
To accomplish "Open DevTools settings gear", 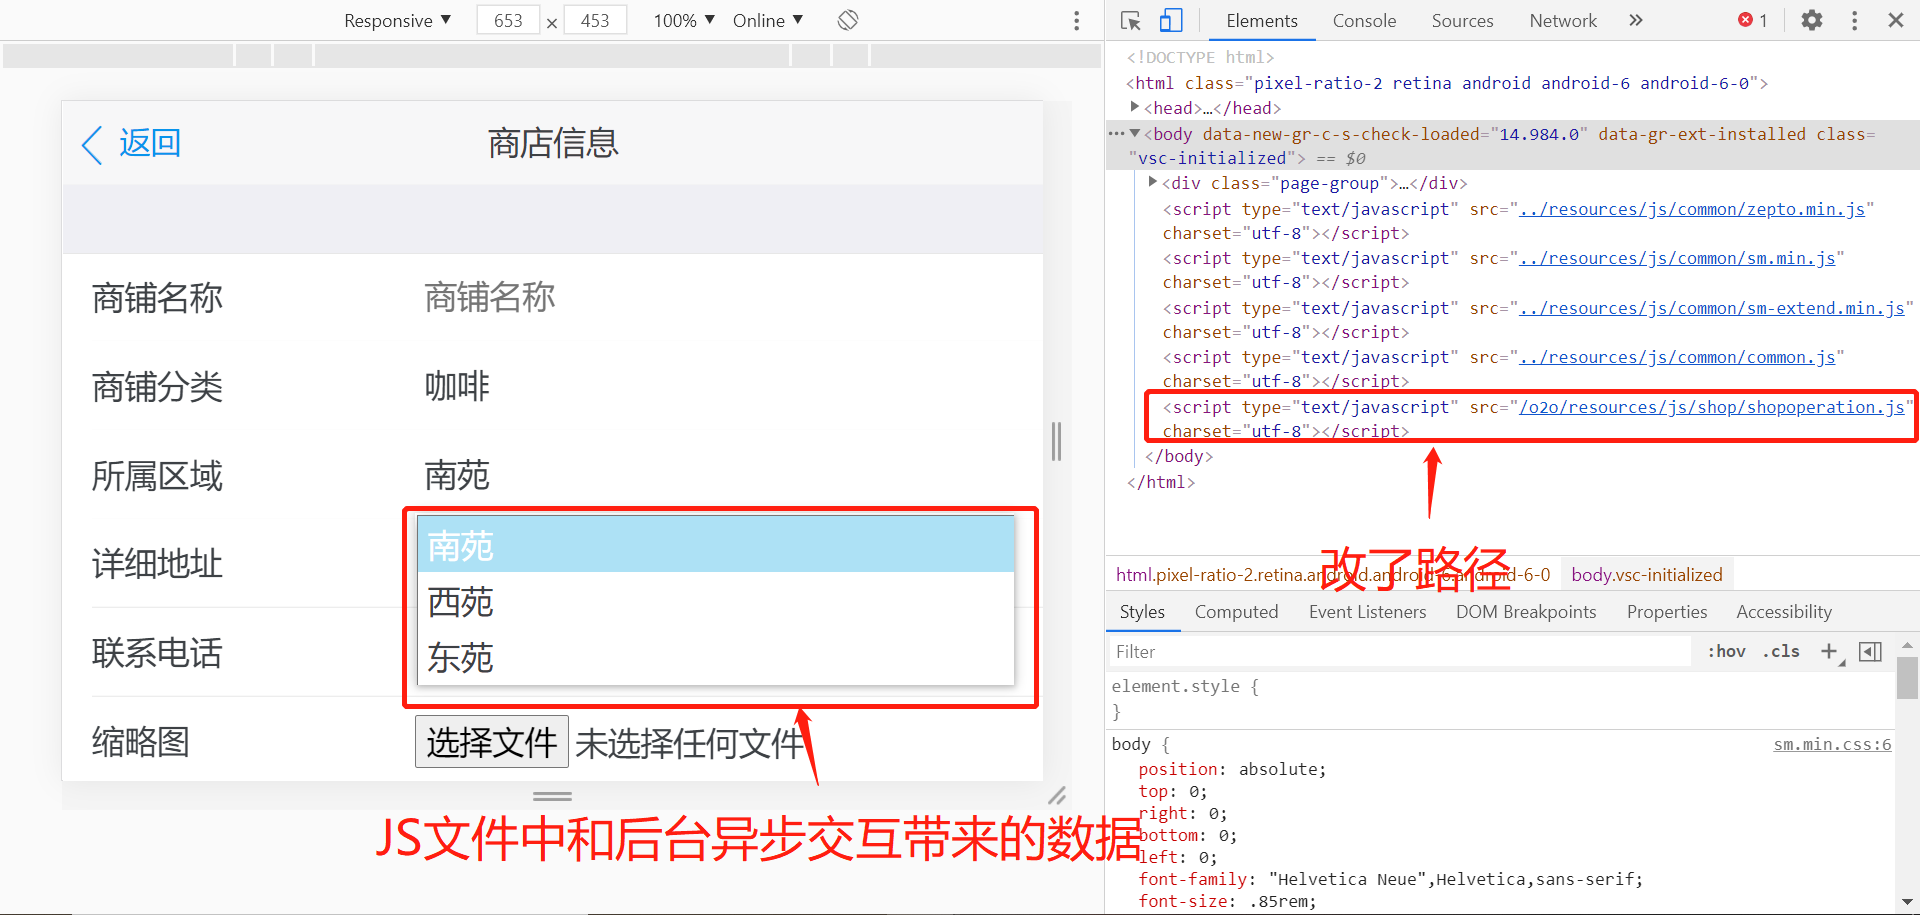I will (1812, 20).
